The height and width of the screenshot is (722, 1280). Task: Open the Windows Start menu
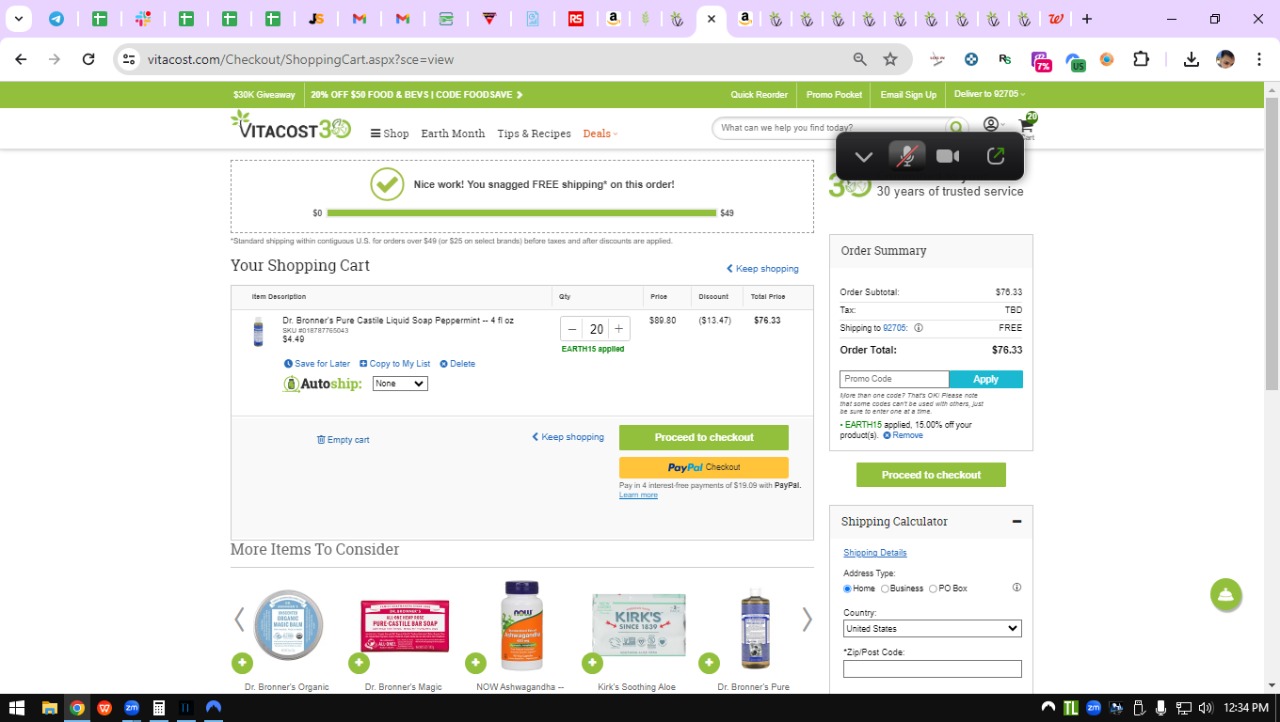pyautogui.click(x=16, y=707)
